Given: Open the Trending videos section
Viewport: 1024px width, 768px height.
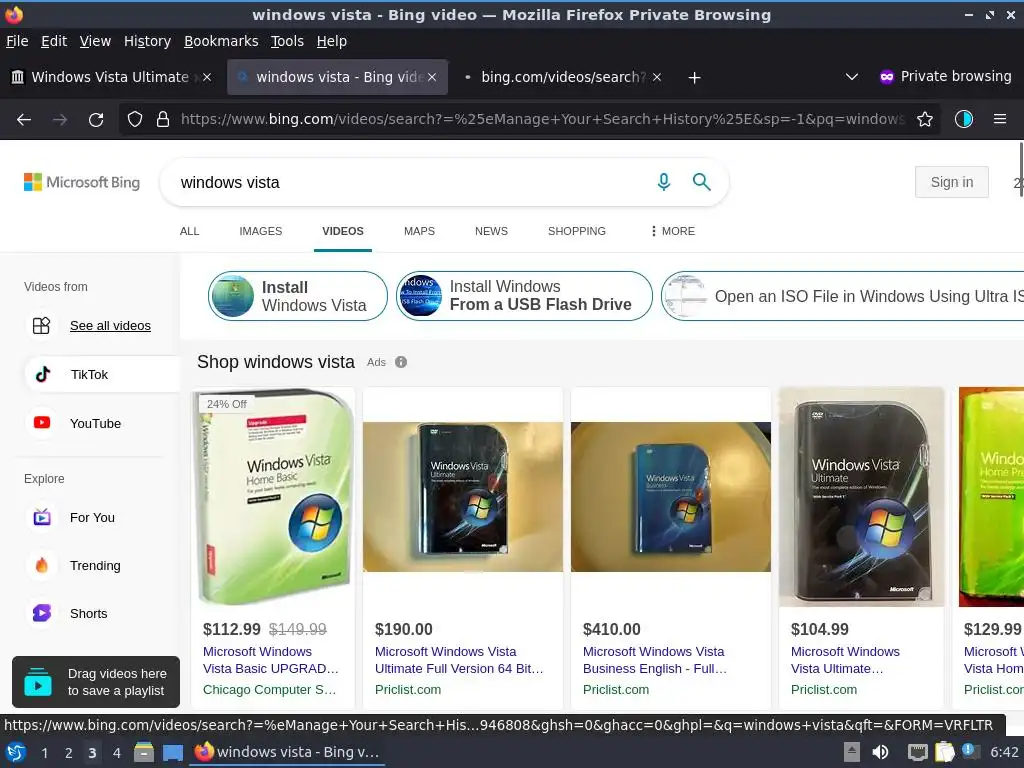Looking at the screenshot, I should [x=95, y=566].
